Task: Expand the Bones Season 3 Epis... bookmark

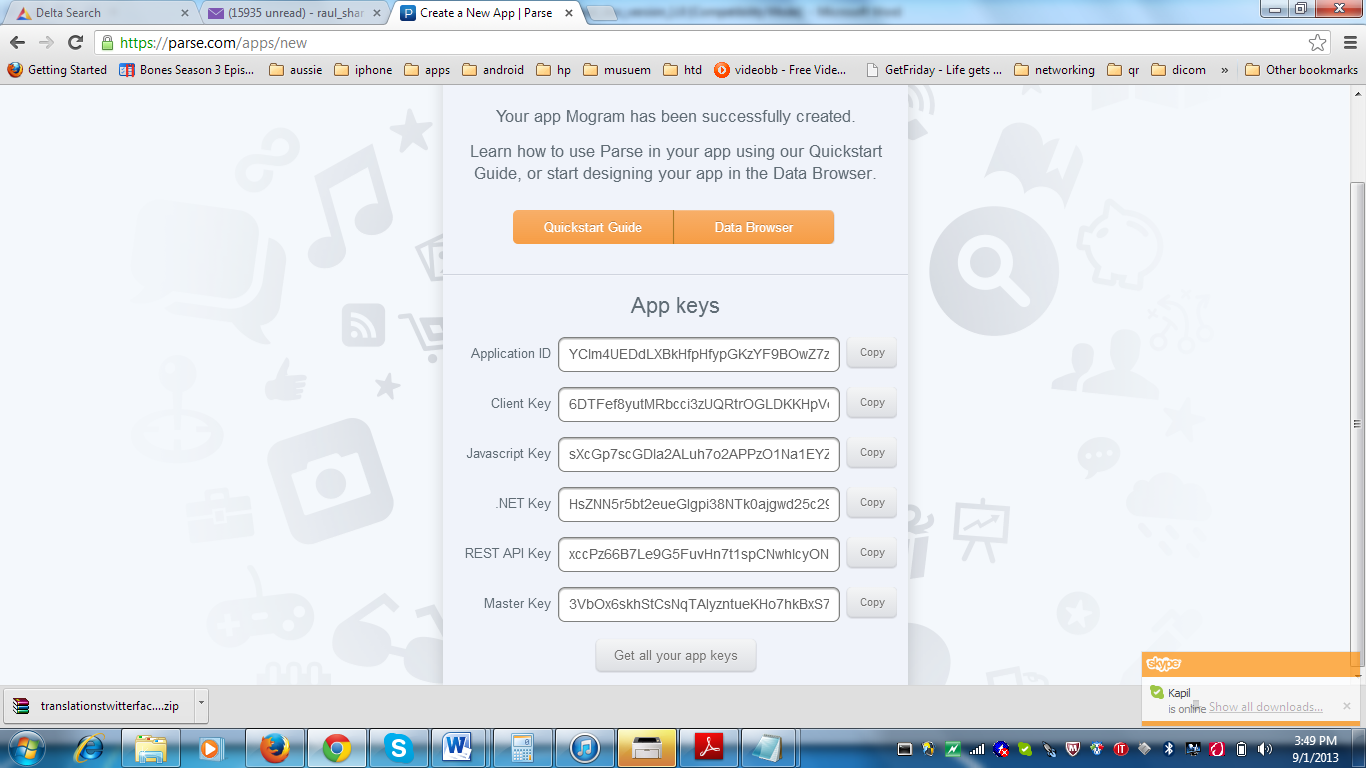Action: click(187, 70)
